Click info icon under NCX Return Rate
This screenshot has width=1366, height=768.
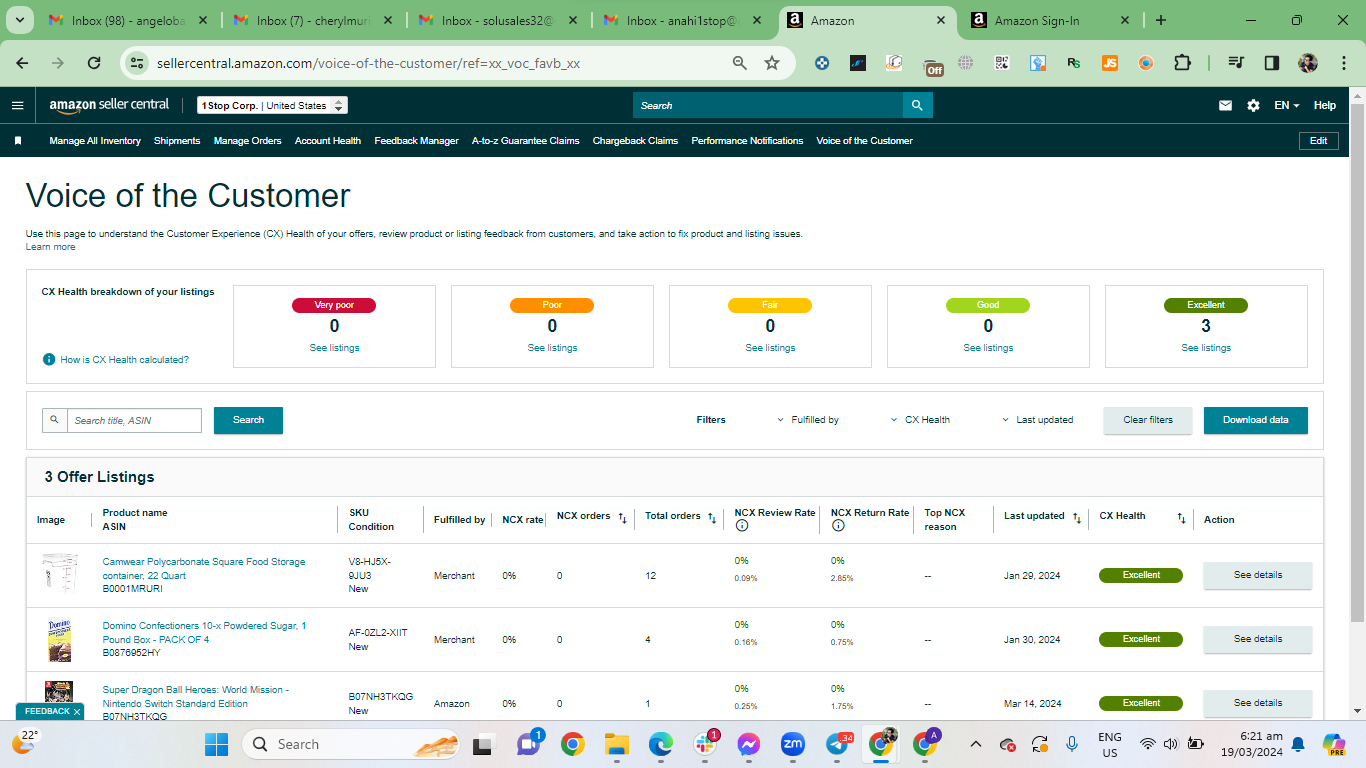[837, 526]
